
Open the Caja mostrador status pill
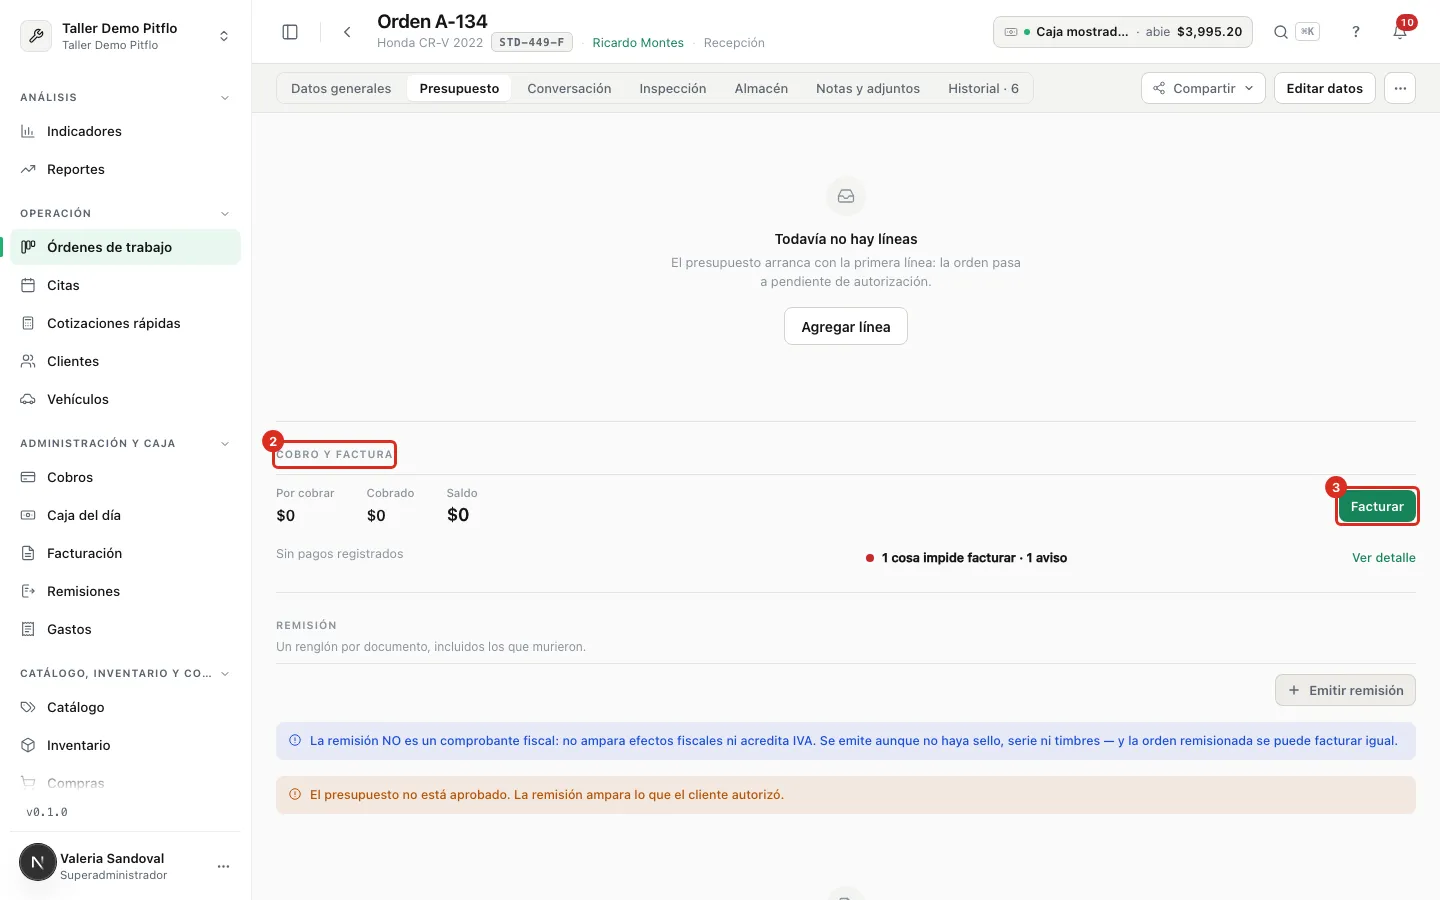pyautogui.click(x=1123, y=32)
